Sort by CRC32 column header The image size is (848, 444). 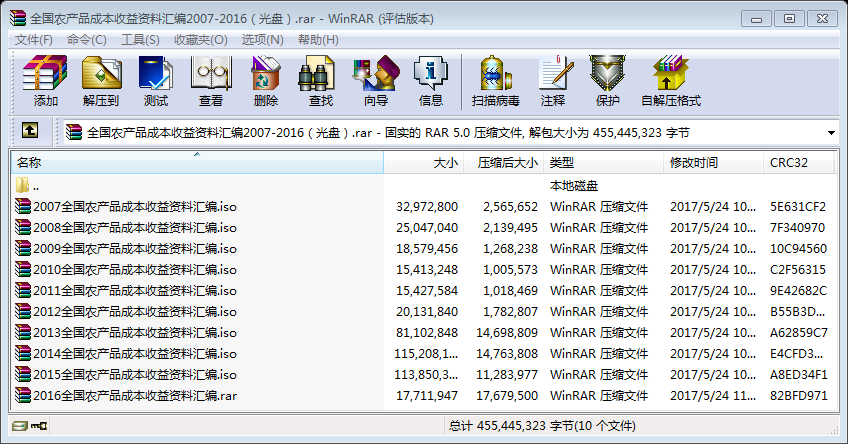point(798,162)
